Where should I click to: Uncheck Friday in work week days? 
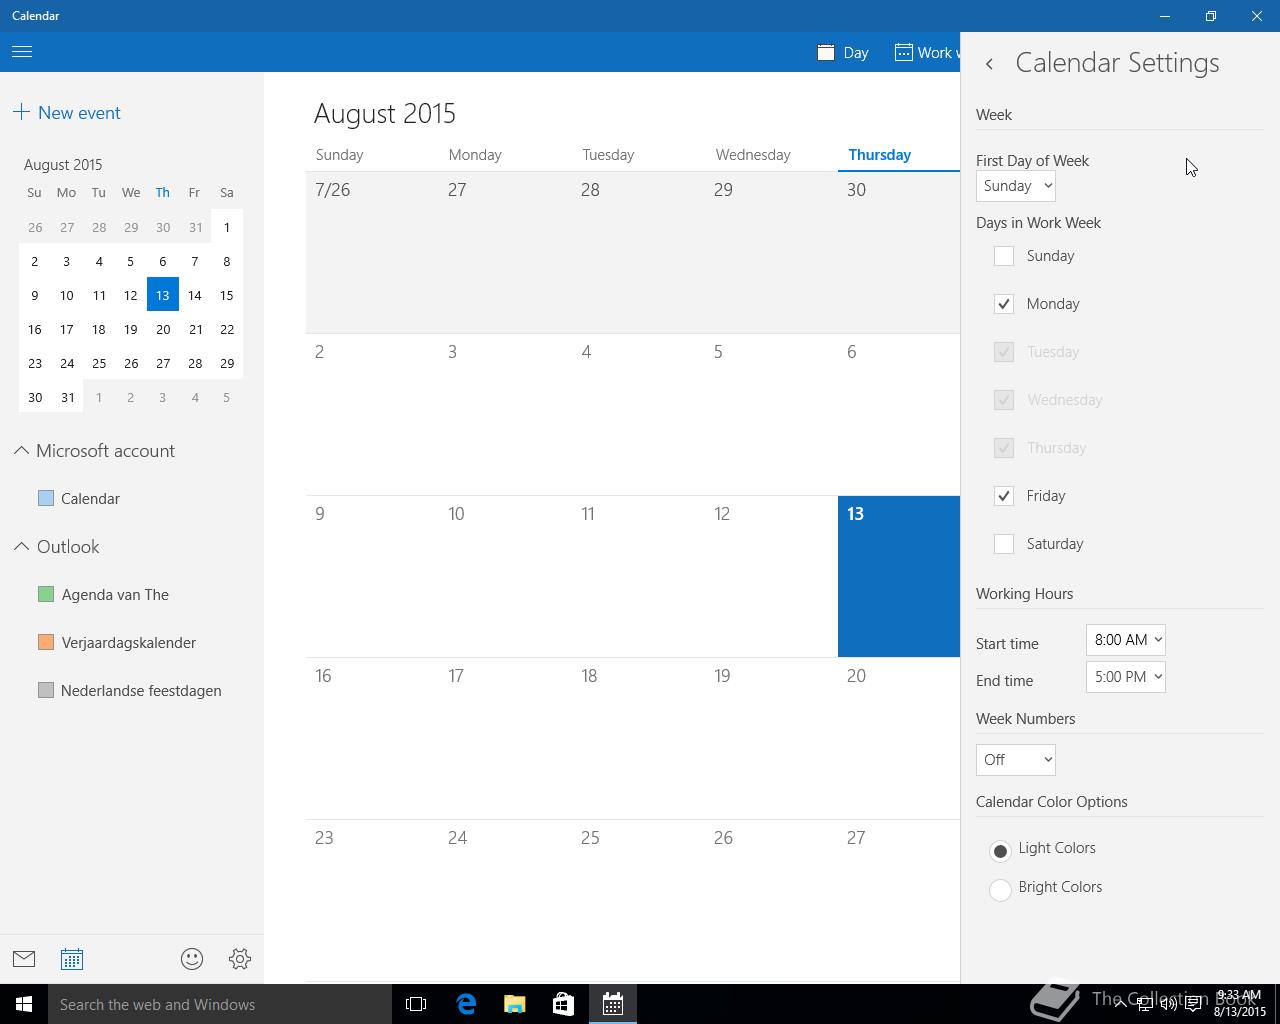pyautogui.click(x=1004, y=496)
